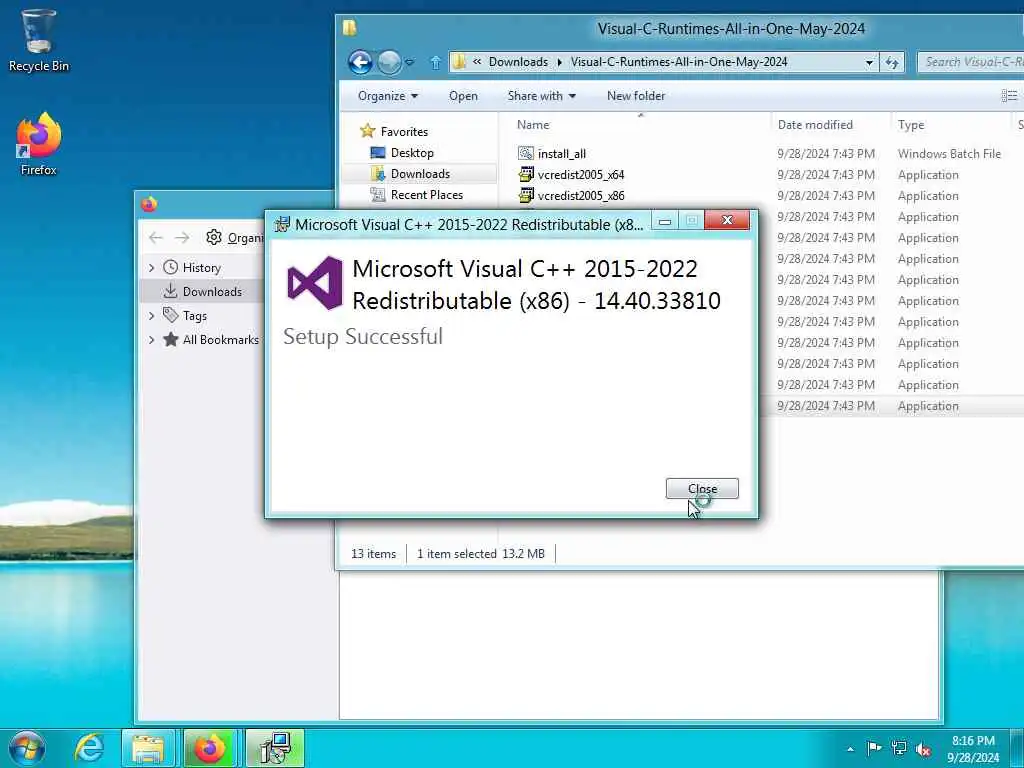Image resolution: width=1024 pixels, height=768 pixels.
Task: Select All Bookmarks in the Library sidebar
Action: click(220, 340)
